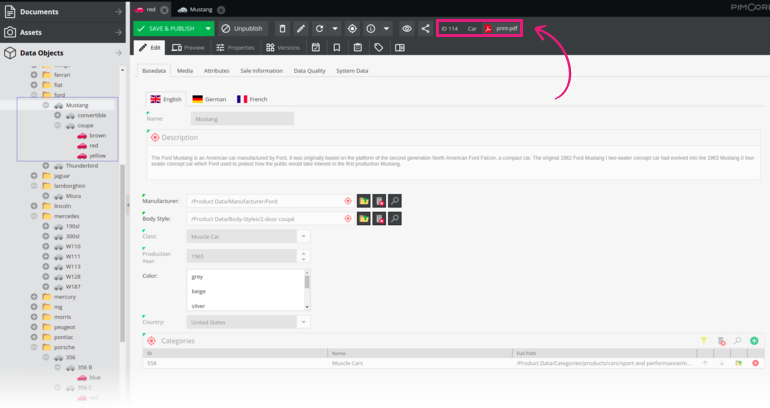
Task: Open the Body Style folder icon
Action: (x=363, y=218)
